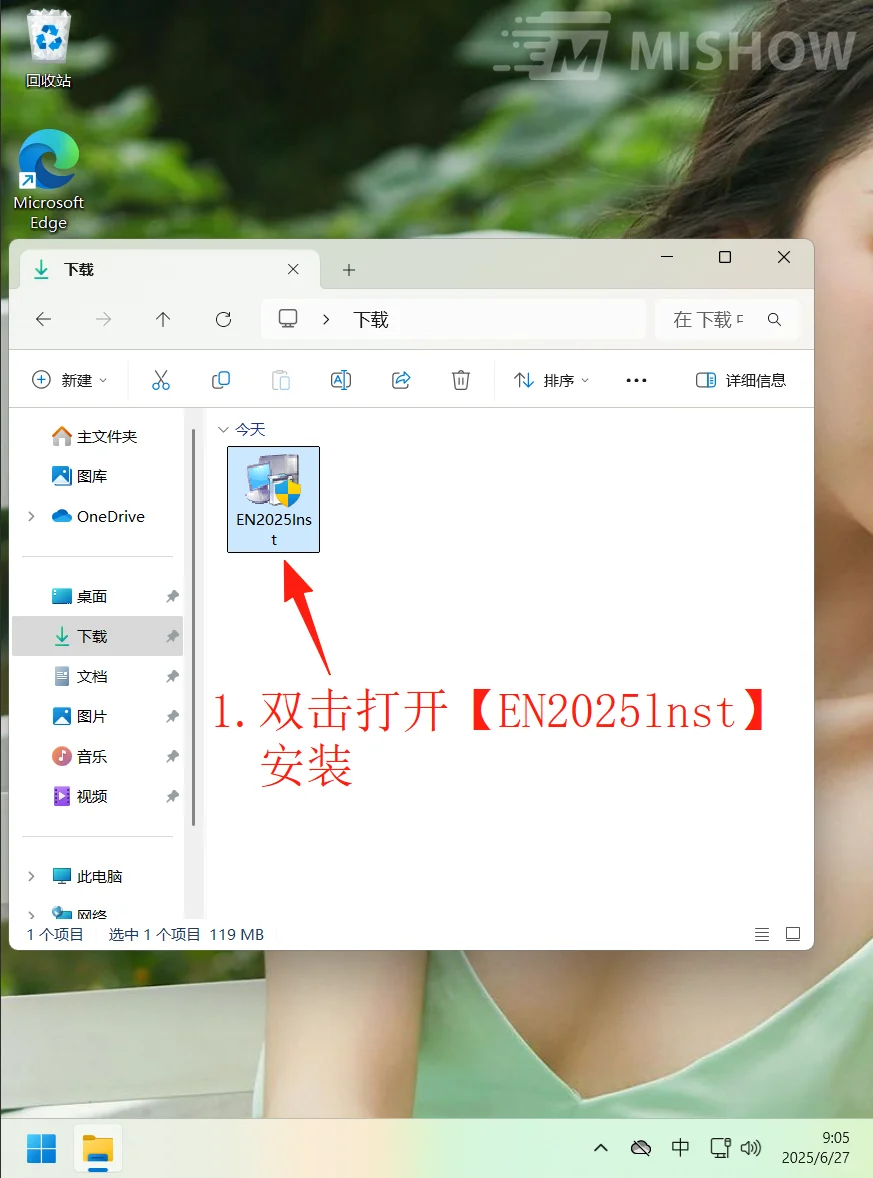Open the 详细信息 details pane
The image size is (873, 1178).
coord(741,380)
